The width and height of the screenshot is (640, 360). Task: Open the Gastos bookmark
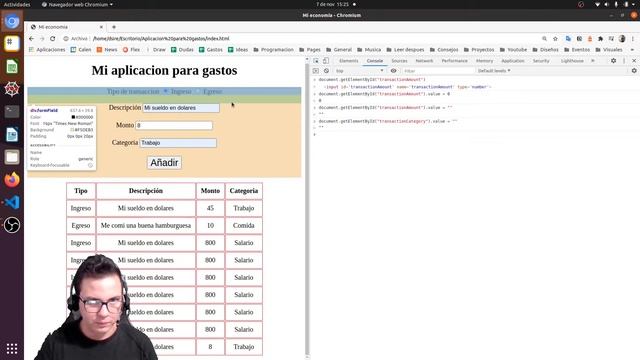coord(211,50)
